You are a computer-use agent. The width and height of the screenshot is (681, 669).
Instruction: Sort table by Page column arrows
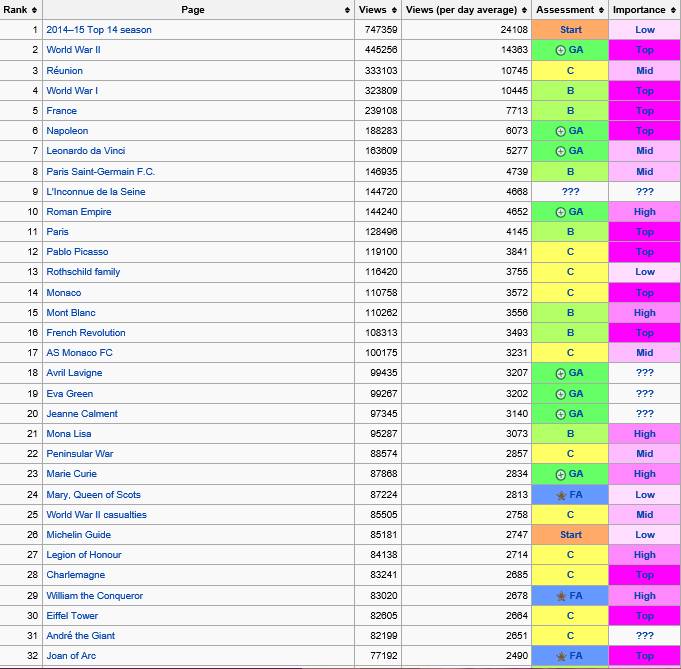point(347,10)
